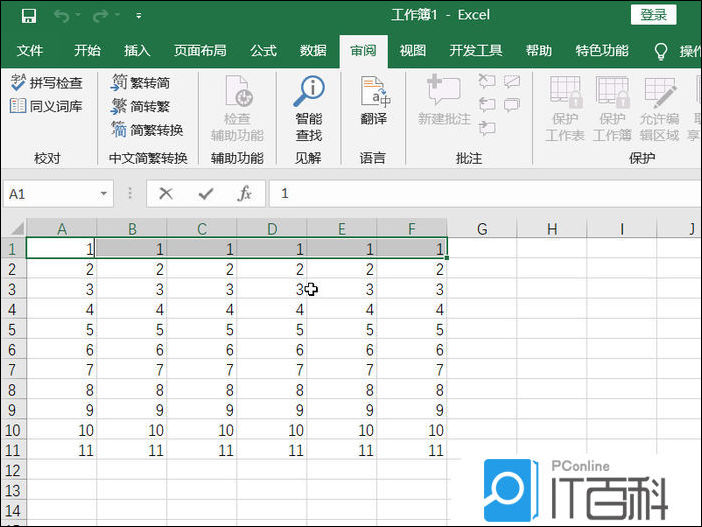
Task: Click 智能查找 smart lookup icon
Action: [x=309, y=91]
